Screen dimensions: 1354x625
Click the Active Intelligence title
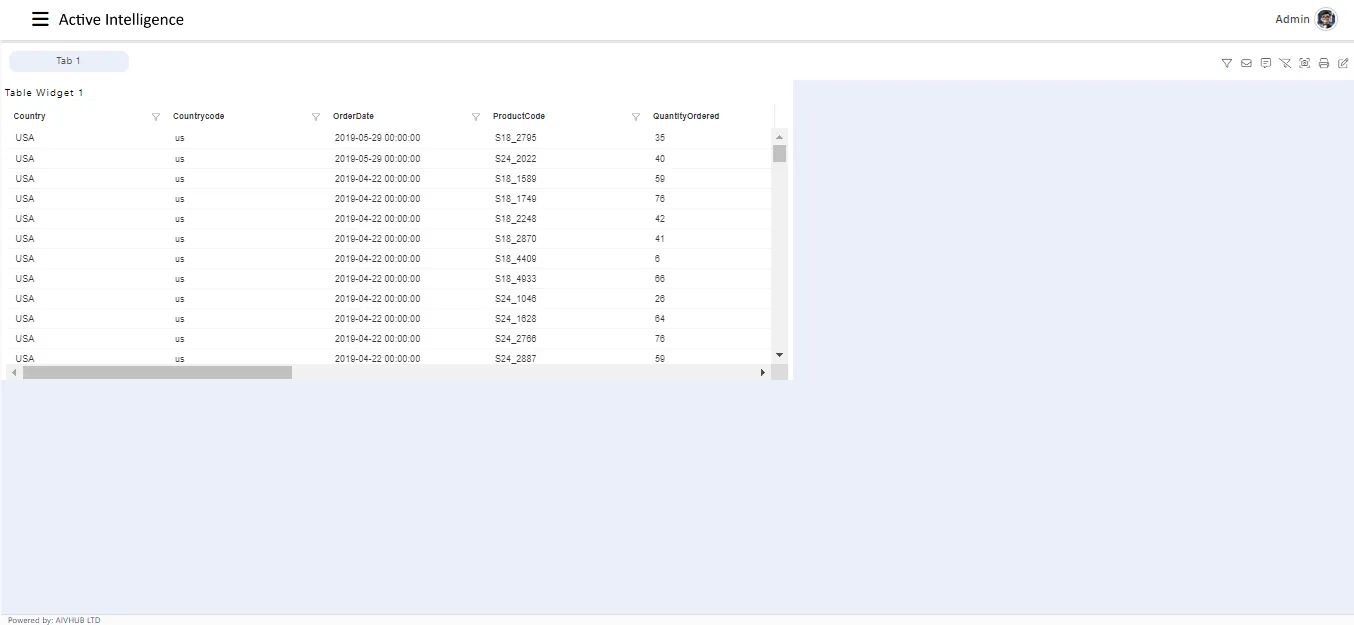coord(119,19)
